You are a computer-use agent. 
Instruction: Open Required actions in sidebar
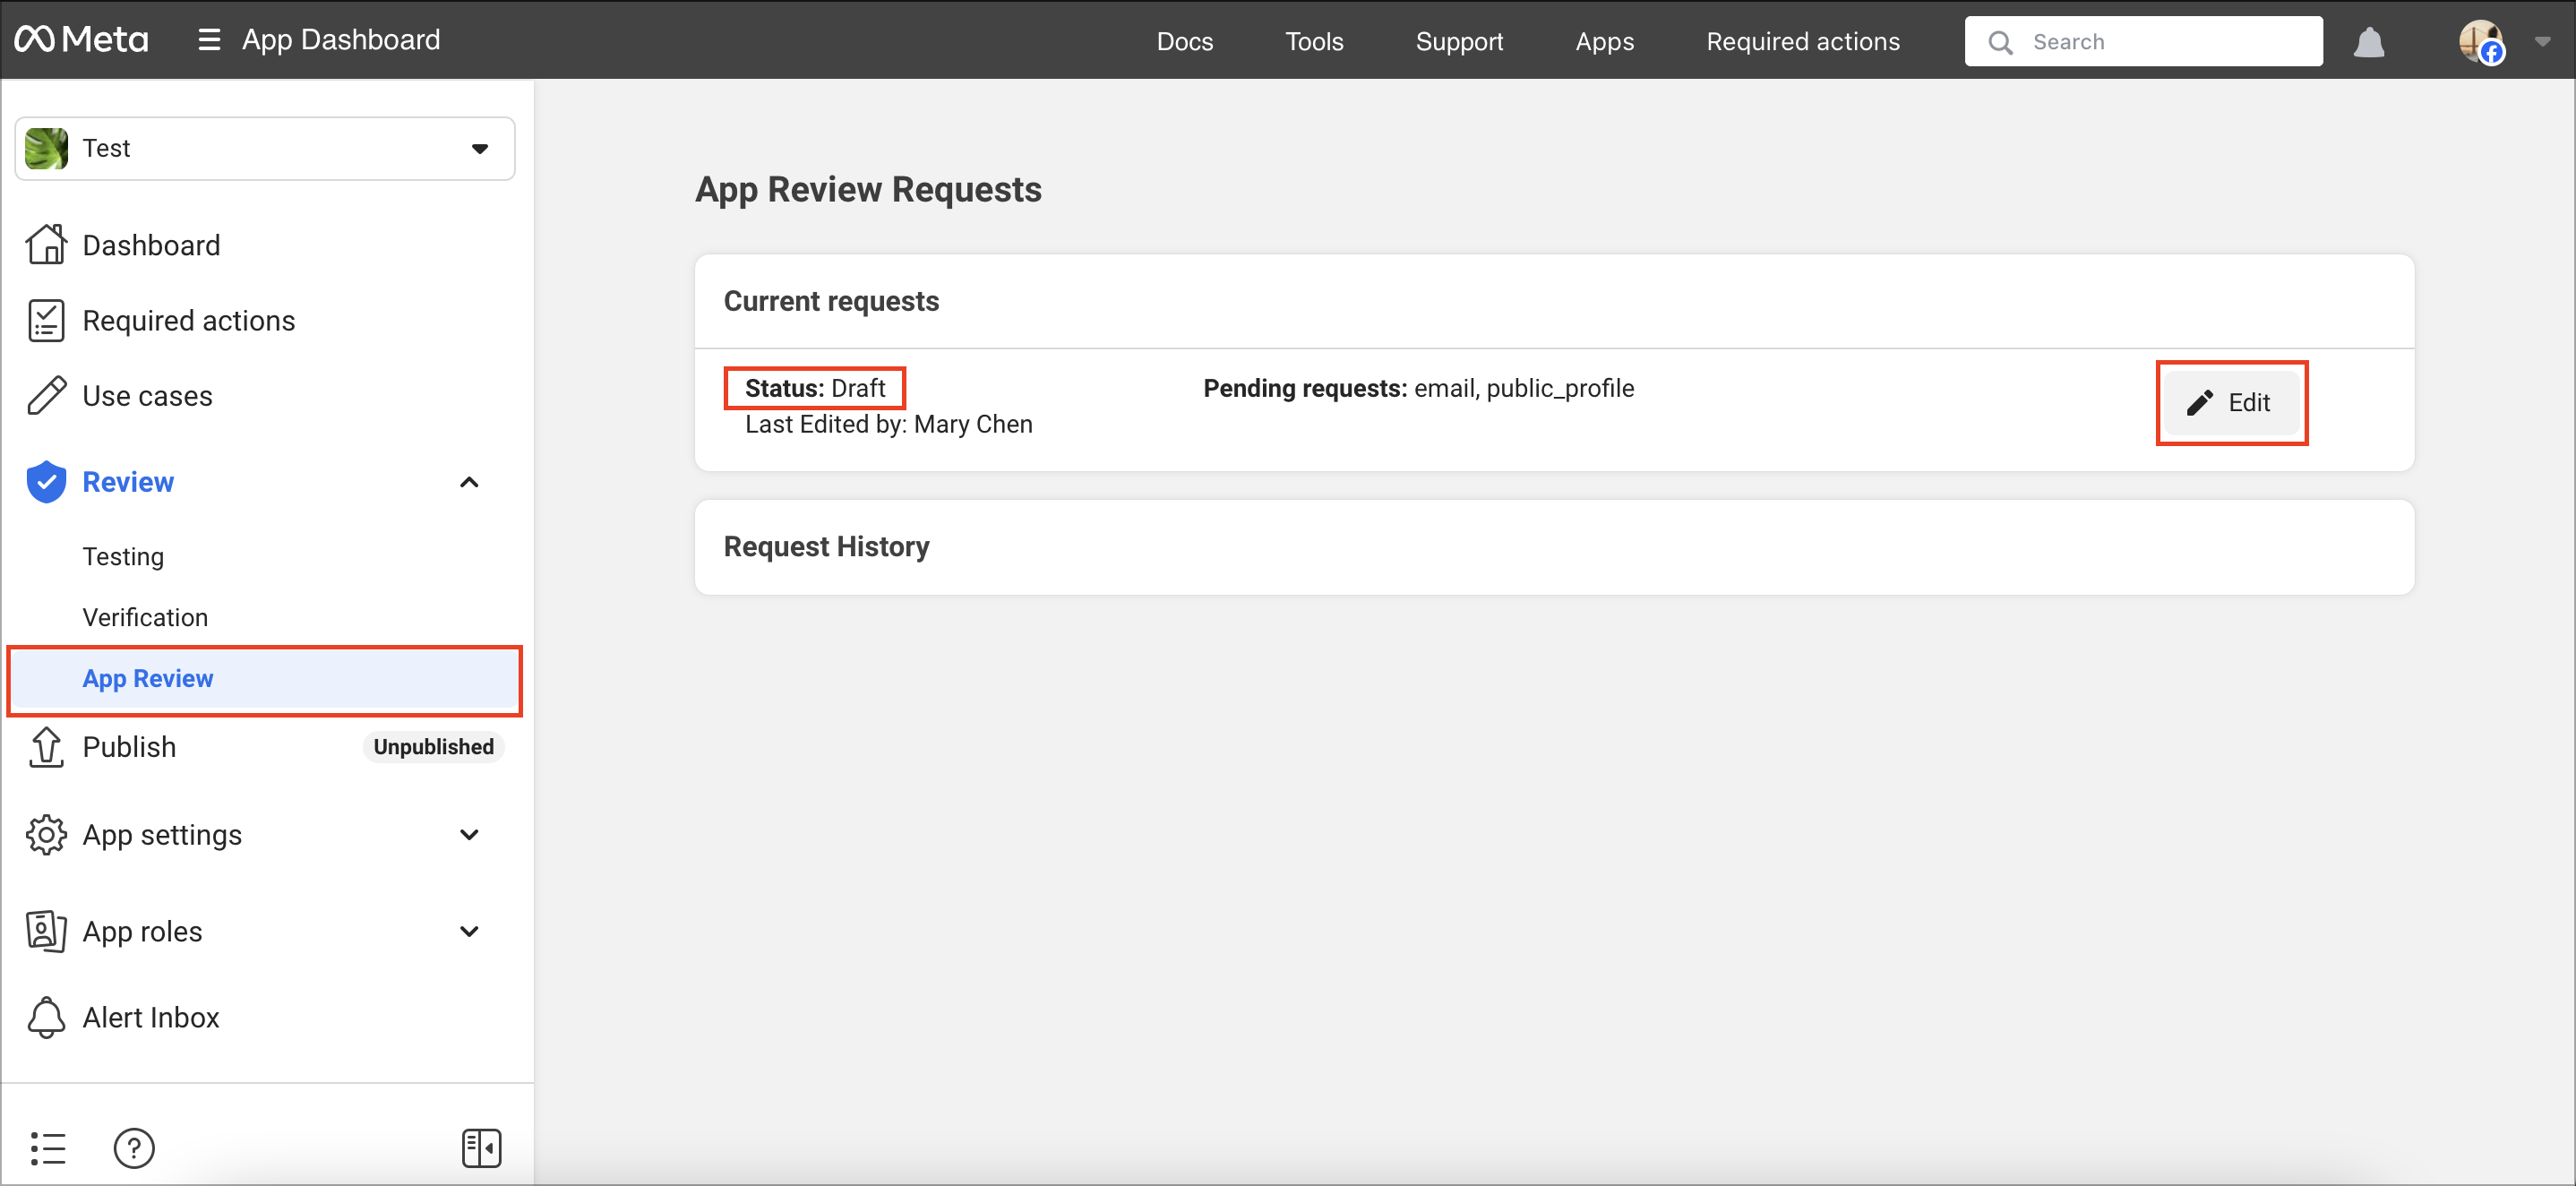click(188, 320)
